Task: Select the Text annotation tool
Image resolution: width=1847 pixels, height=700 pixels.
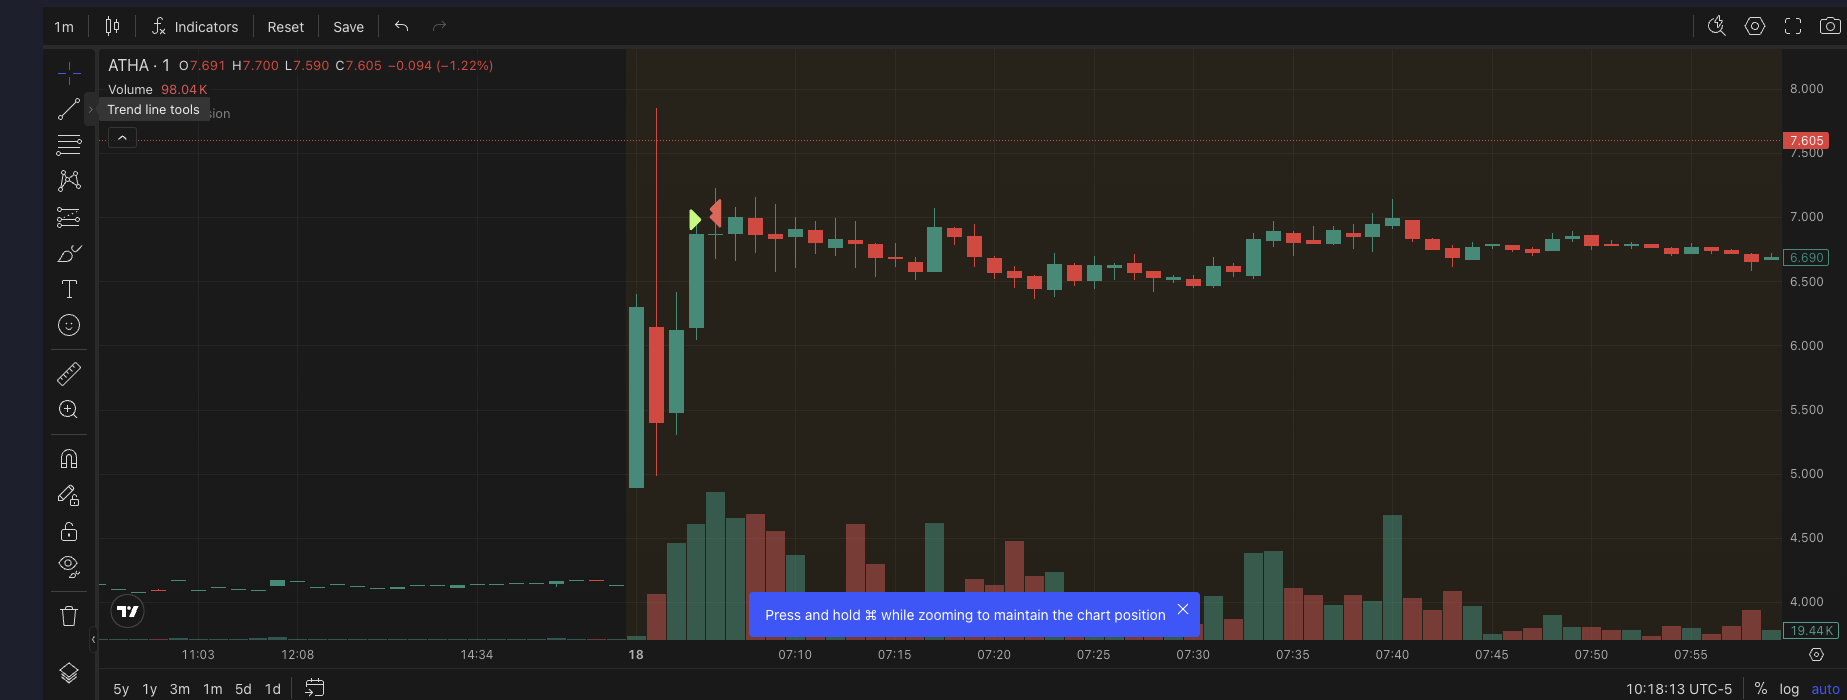Action: click(68, 290)
